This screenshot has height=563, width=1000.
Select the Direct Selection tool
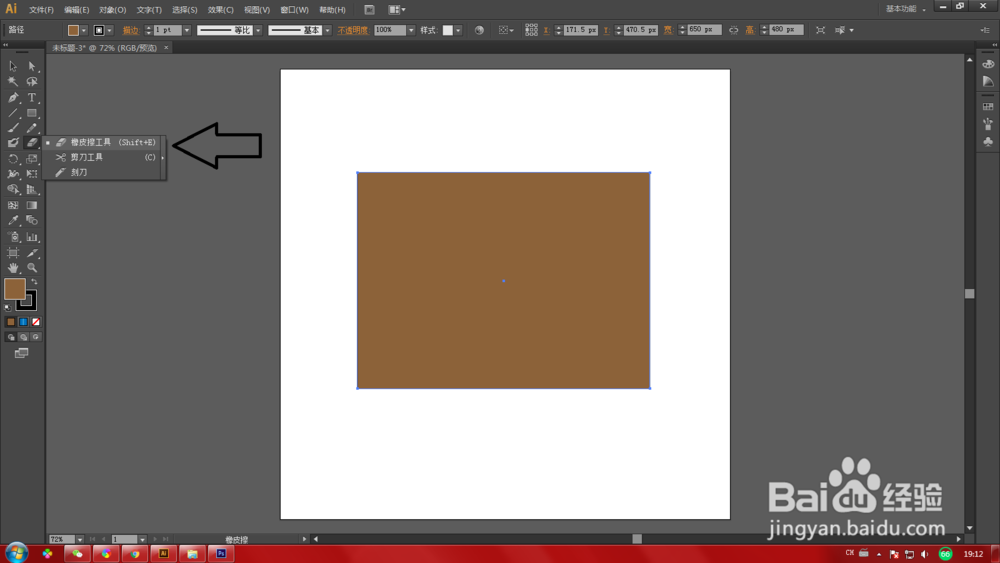point(32,66)
